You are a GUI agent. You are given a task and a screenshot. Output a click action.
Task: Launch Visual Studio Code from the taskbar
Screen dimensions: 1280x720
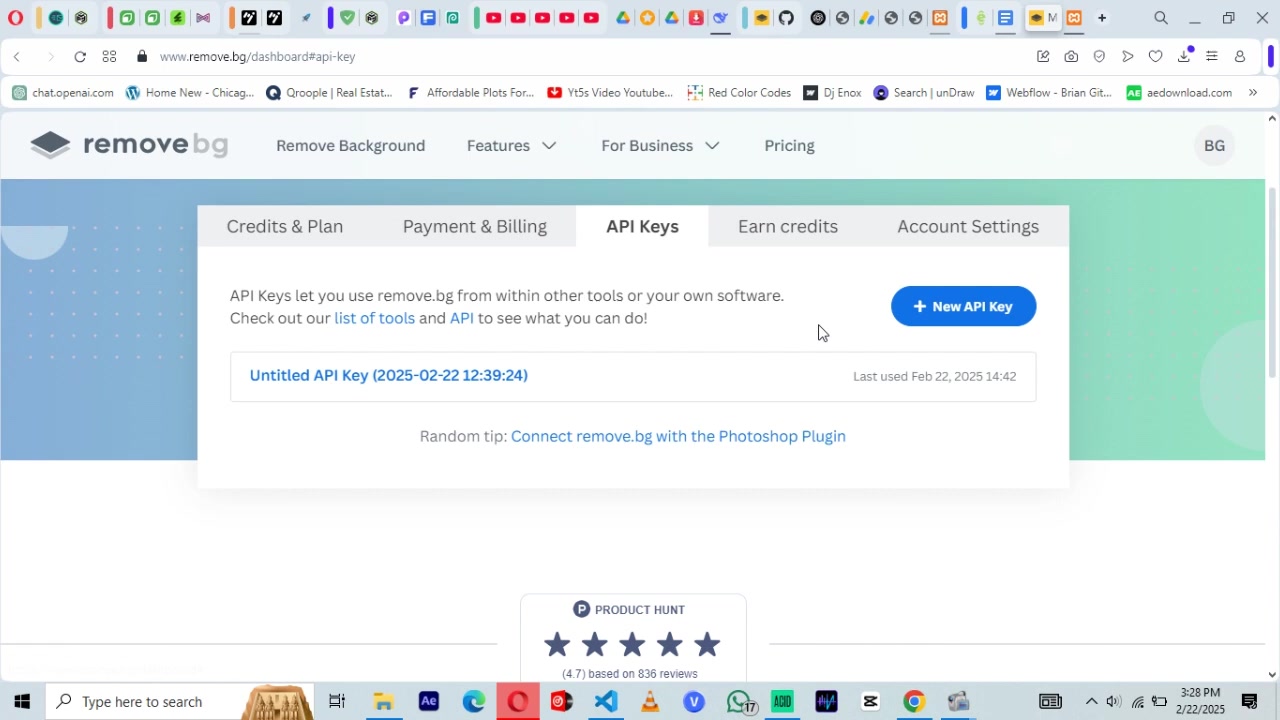point(606,701)
